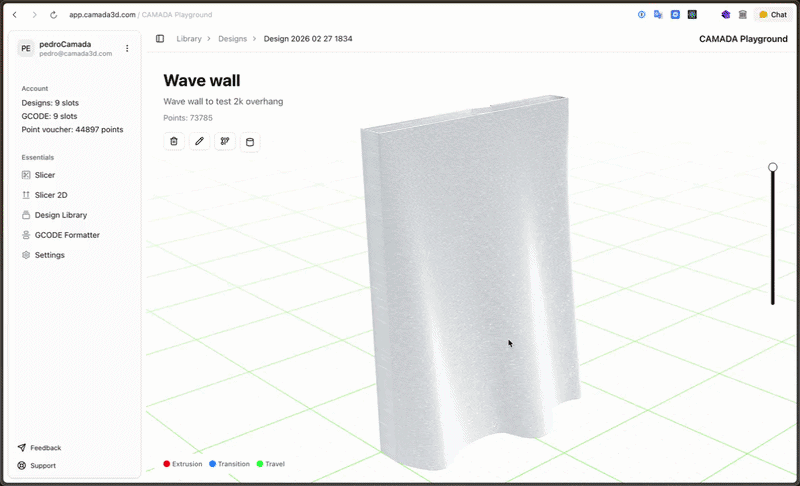
Task: Click pedro@camada3d.com email text
Action: [76, 54]
